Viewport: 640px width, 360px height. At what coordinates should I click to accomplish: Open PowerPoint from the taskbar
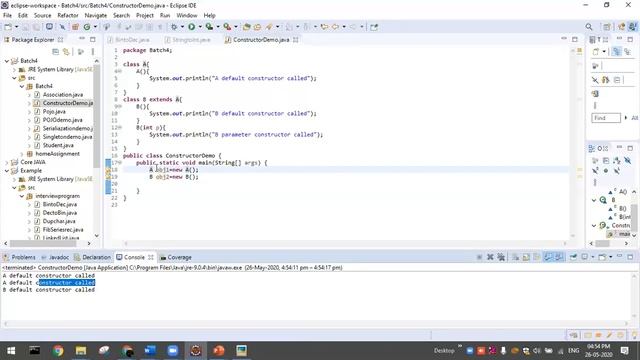218,351
